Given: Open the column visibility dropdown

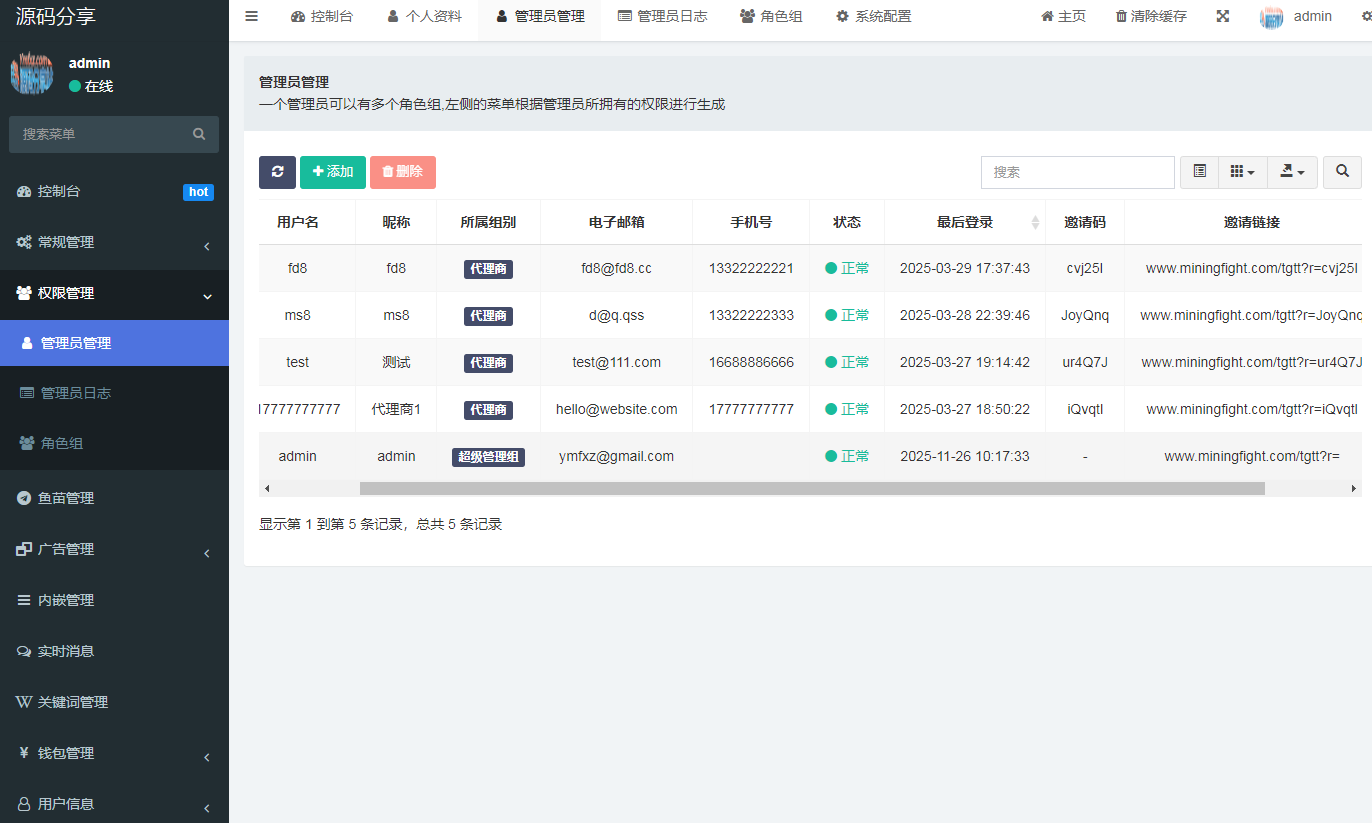Looking at the screenshot, I should point(1242,172).
